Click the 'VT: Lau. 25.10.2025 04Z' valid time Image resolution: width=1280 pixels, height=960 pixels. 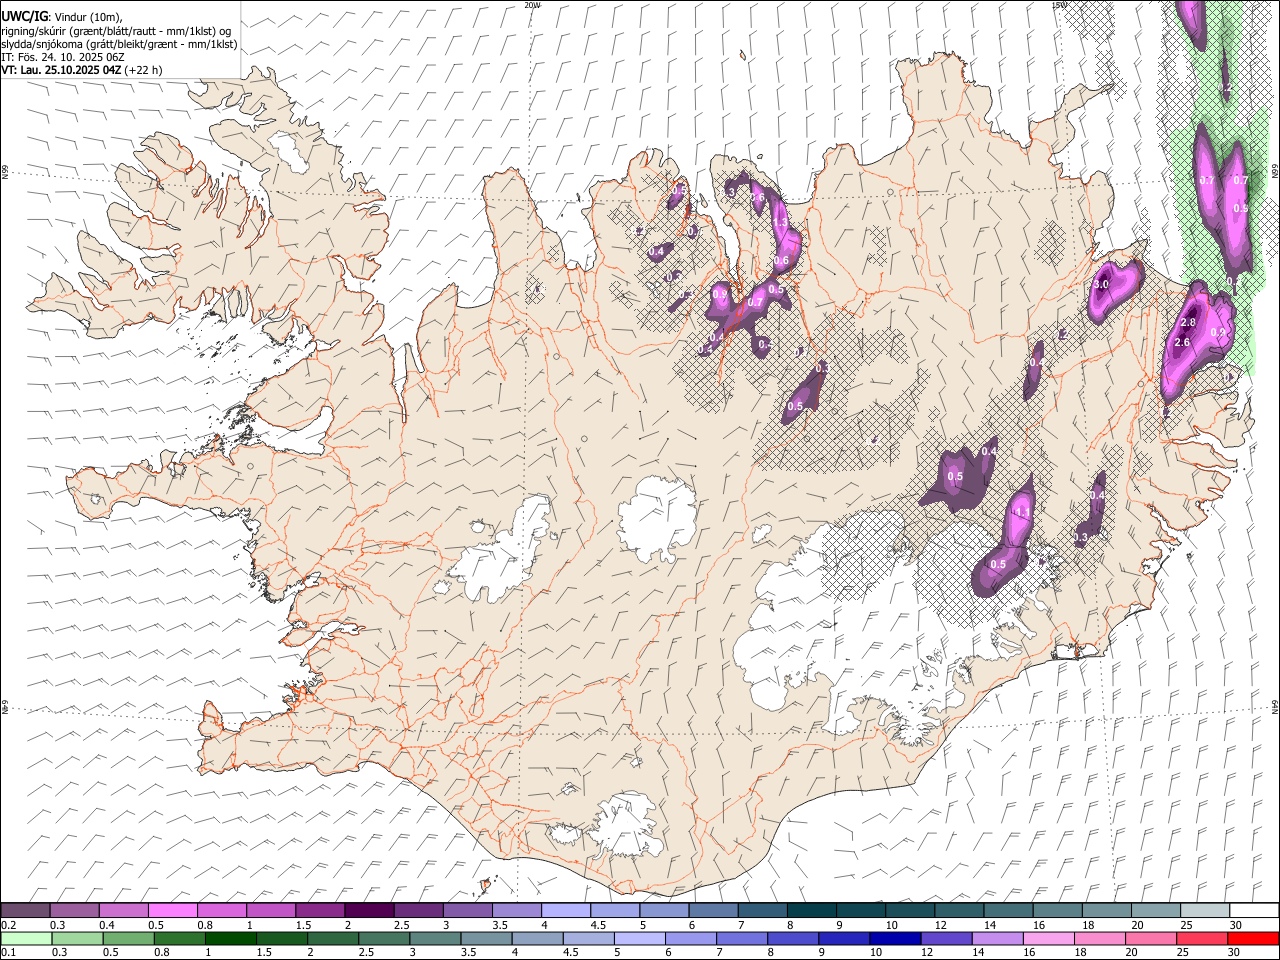tap(62, 70)
